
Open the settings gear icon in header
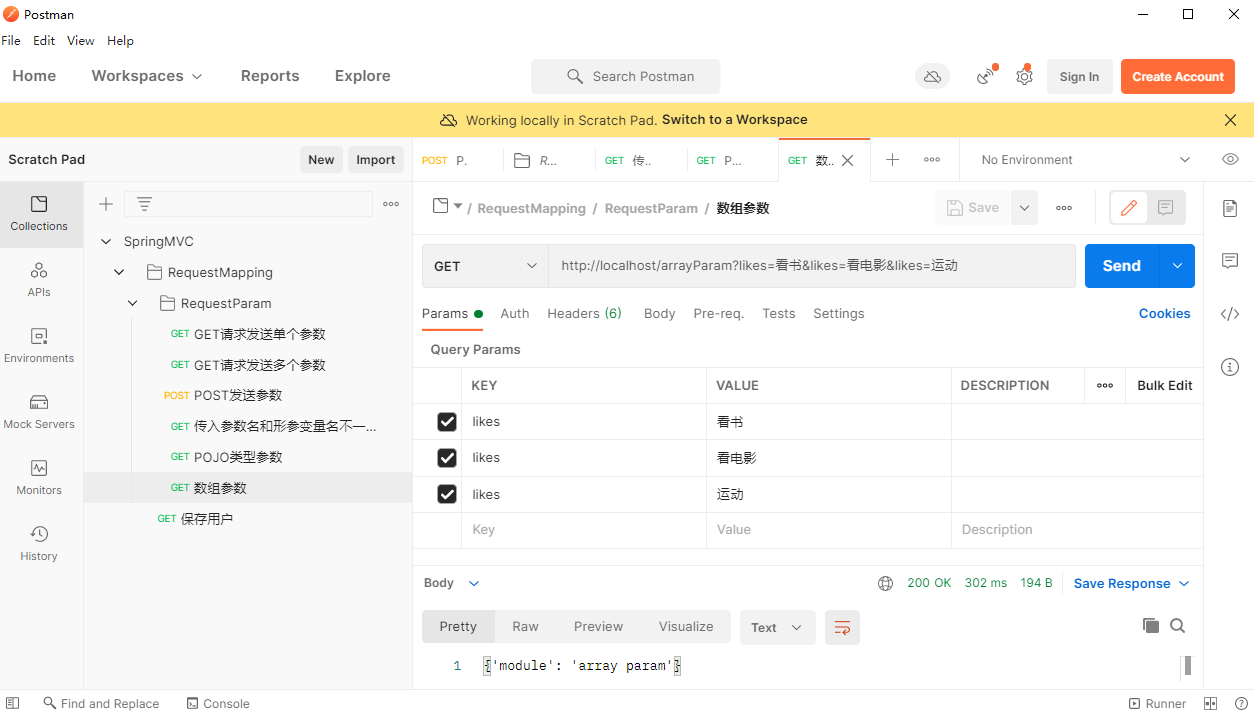point(1024,77)
